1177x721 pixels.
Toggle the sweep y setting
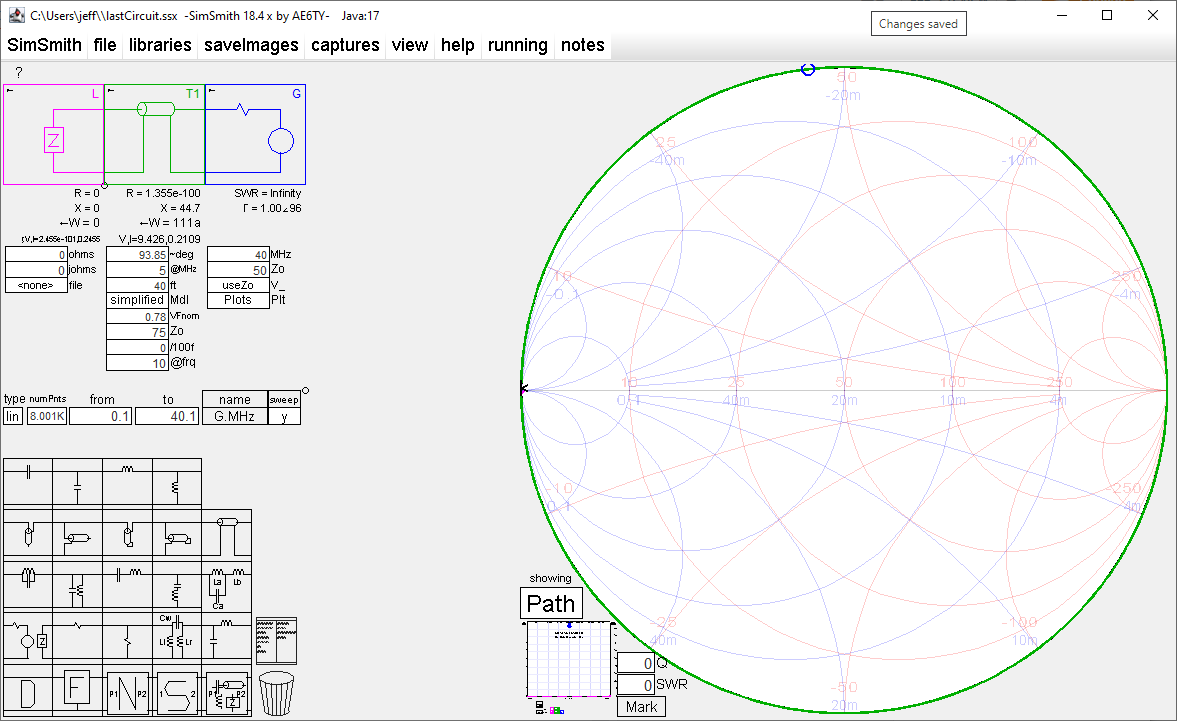click(284, 416)
